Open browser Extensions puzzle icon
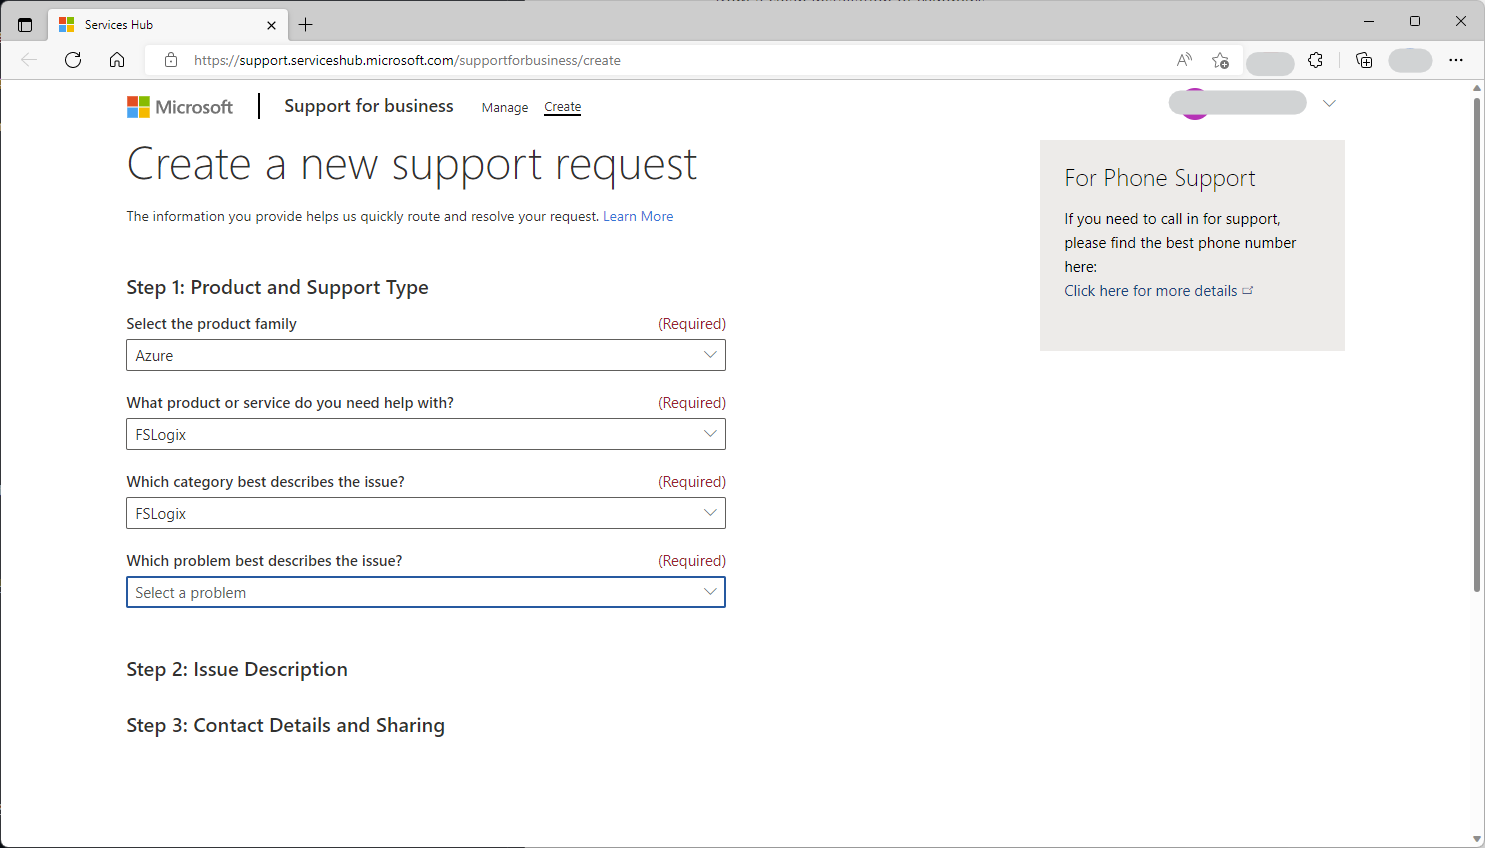 click(1316, 60)
